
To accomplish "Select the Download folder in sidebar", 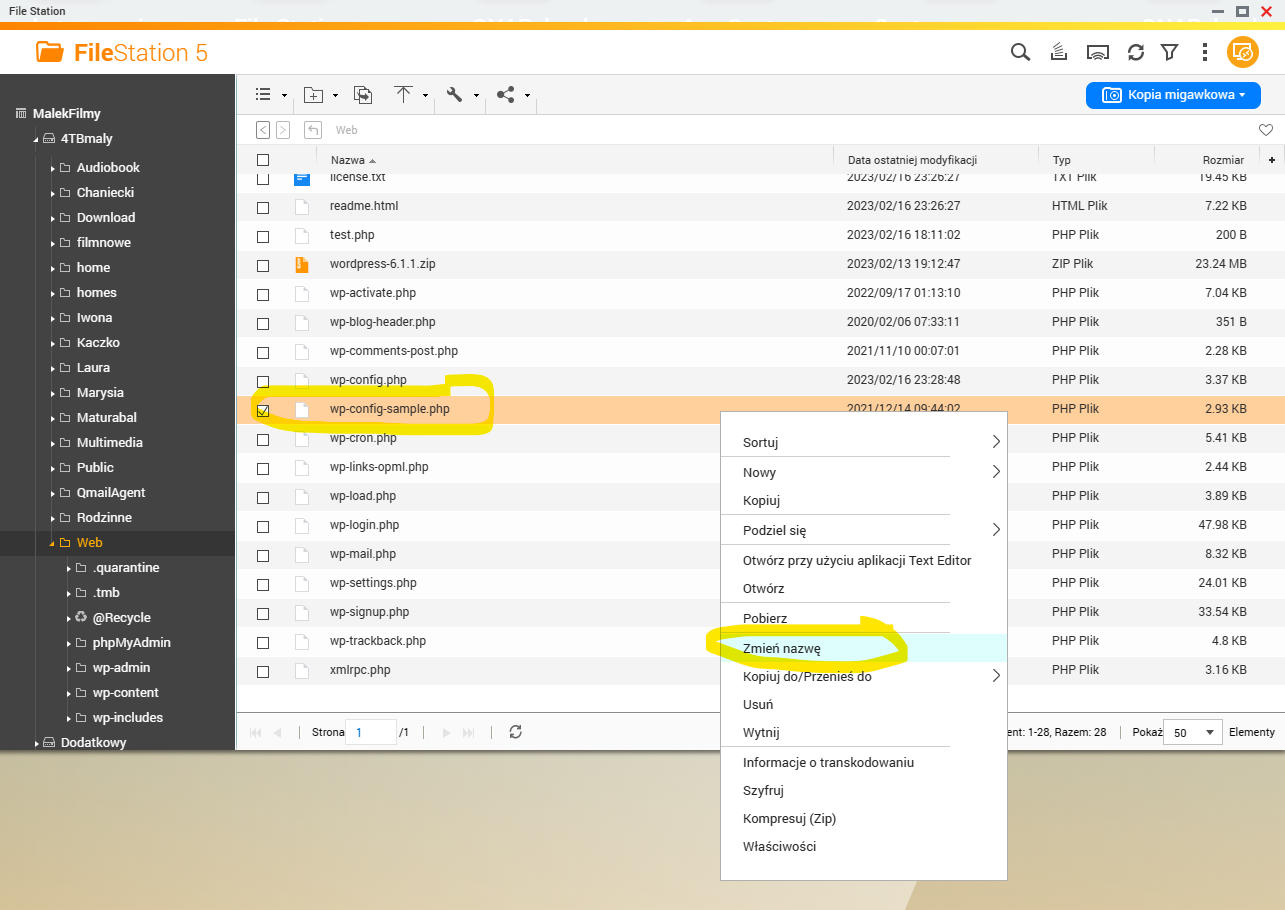I will [106, 217].
